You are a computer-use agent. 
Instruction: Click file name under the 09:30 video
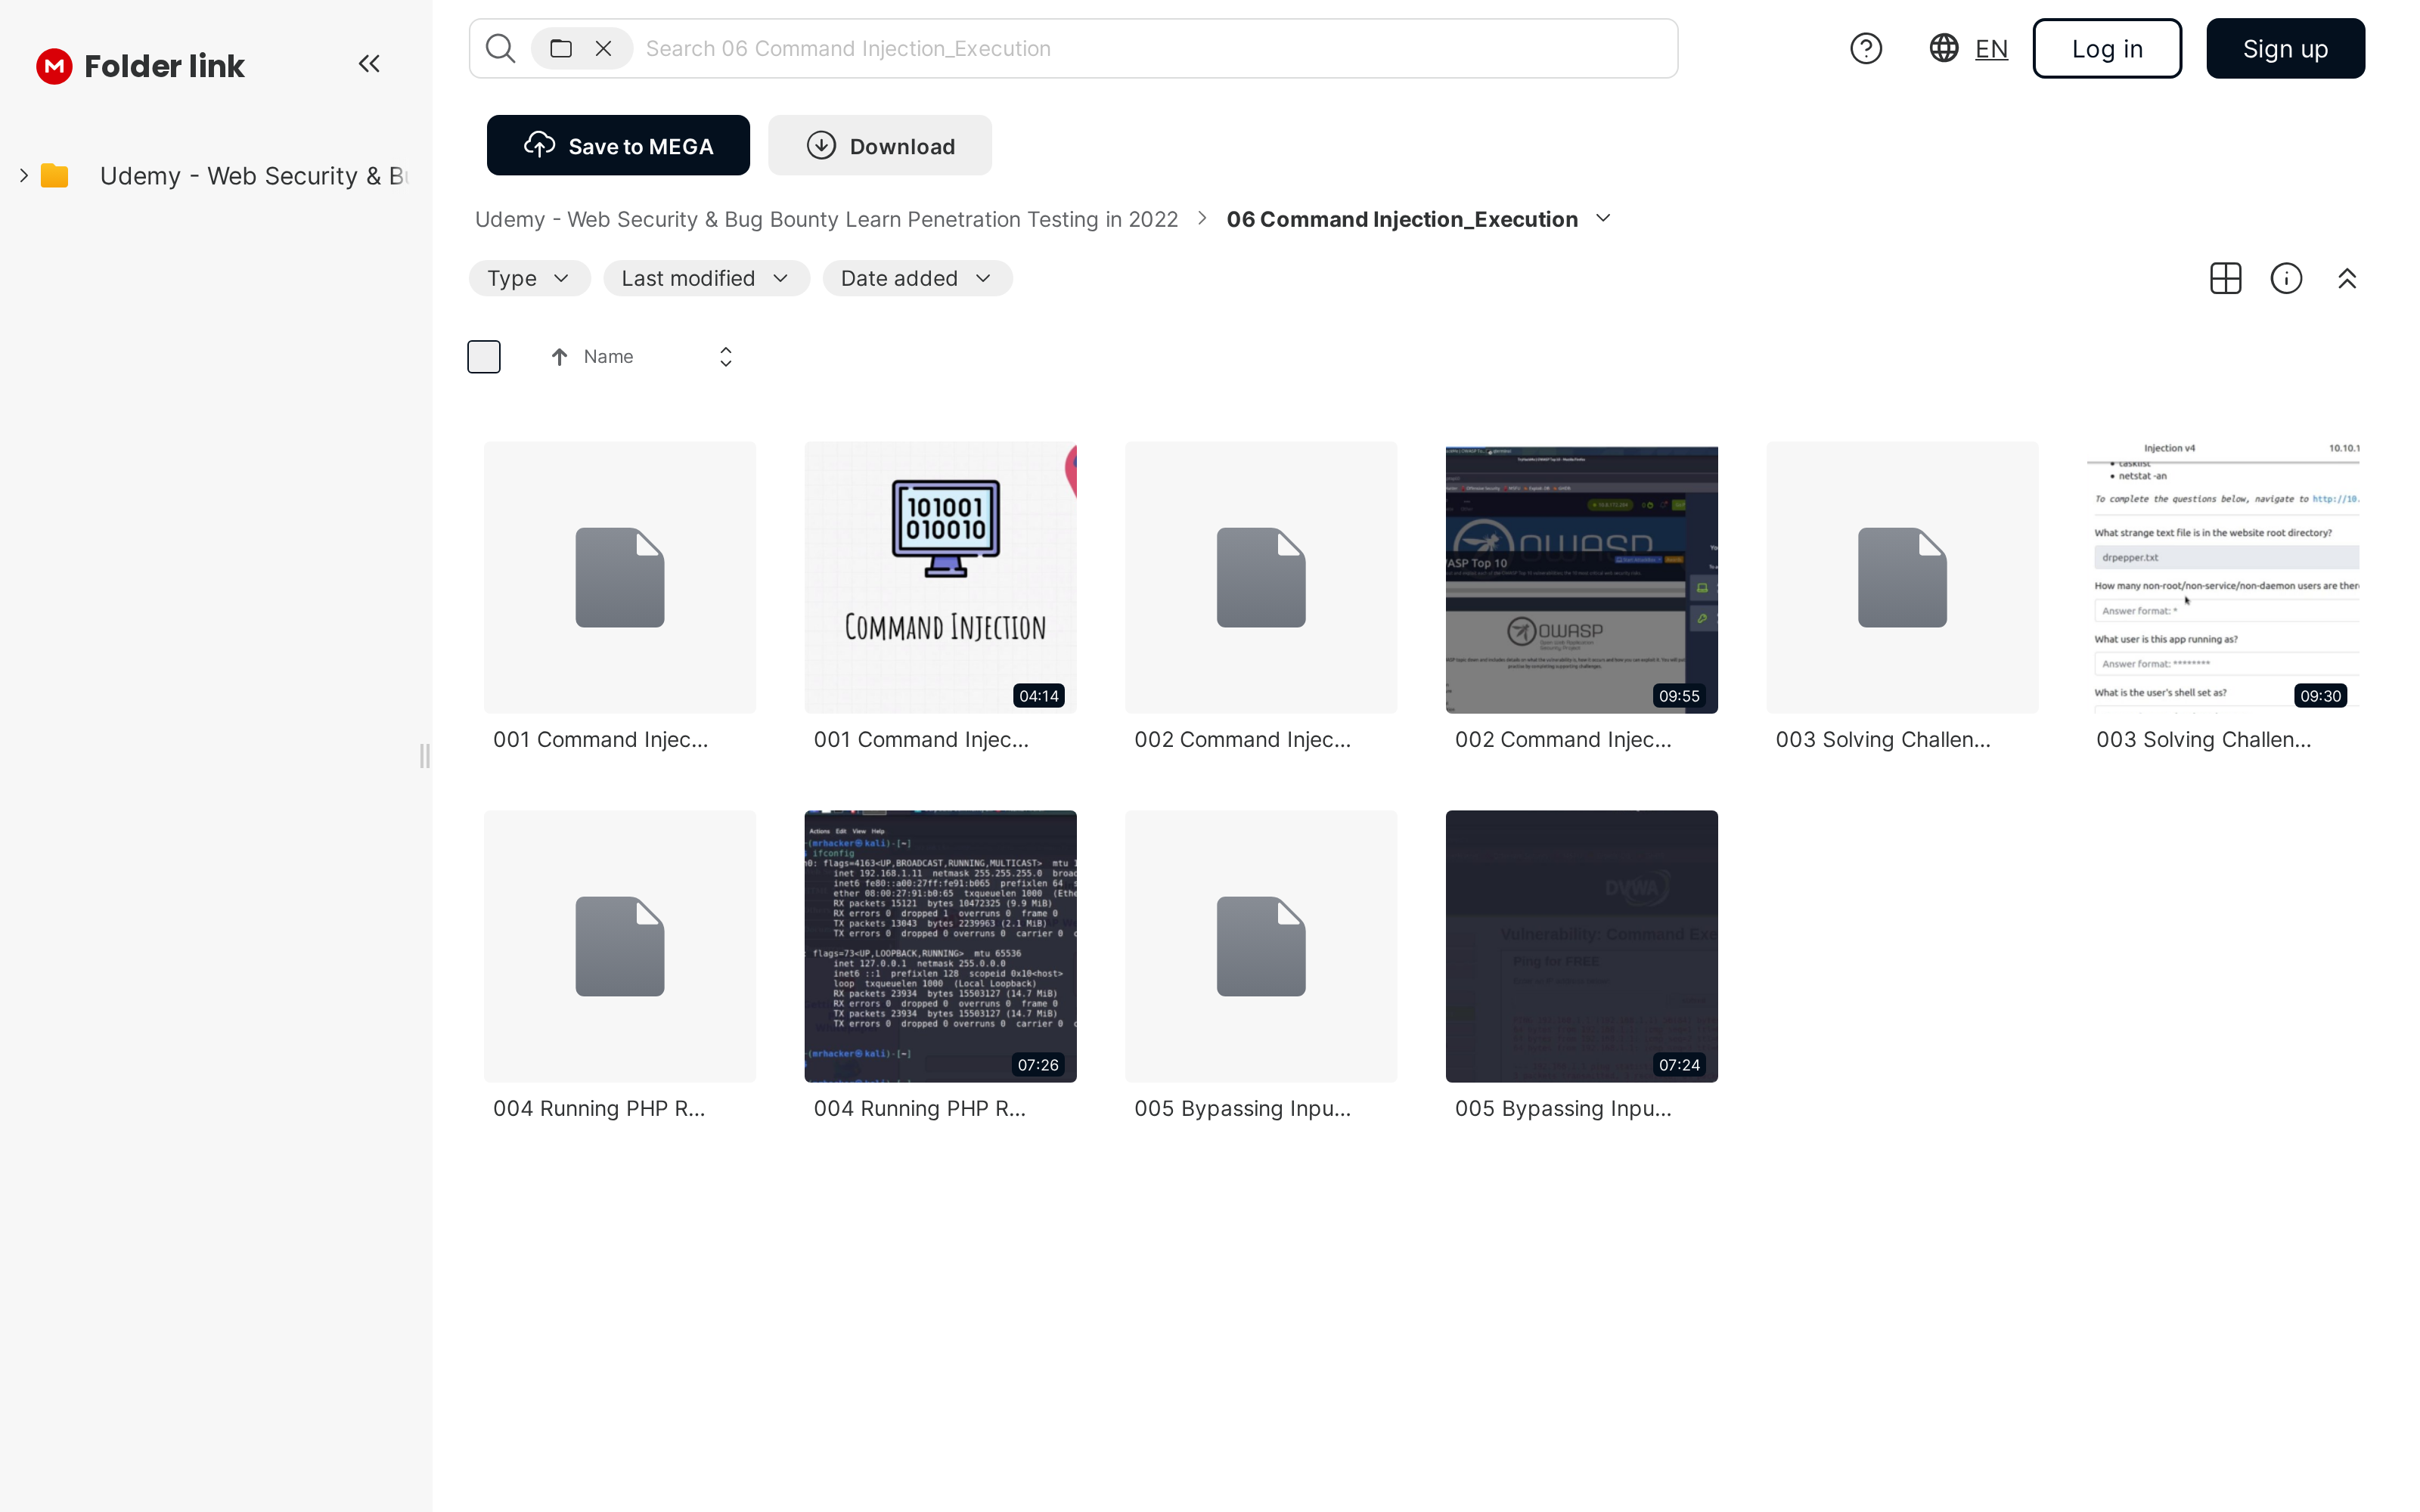coord(2204,740)
